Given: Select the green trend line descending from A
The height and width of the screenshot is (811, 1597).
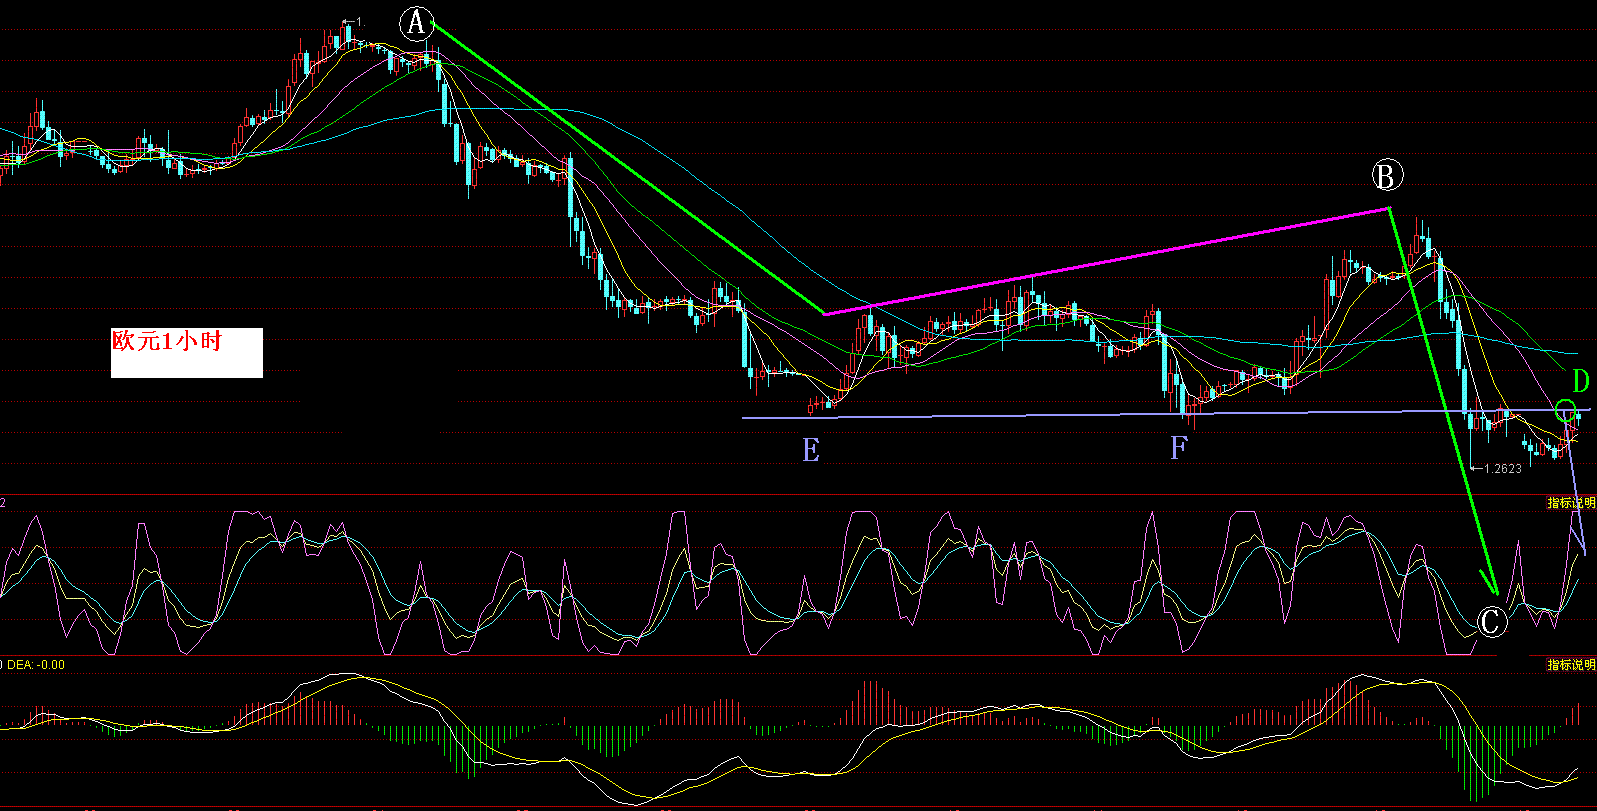Looking at the screenshot, I should tap(628, 168).
